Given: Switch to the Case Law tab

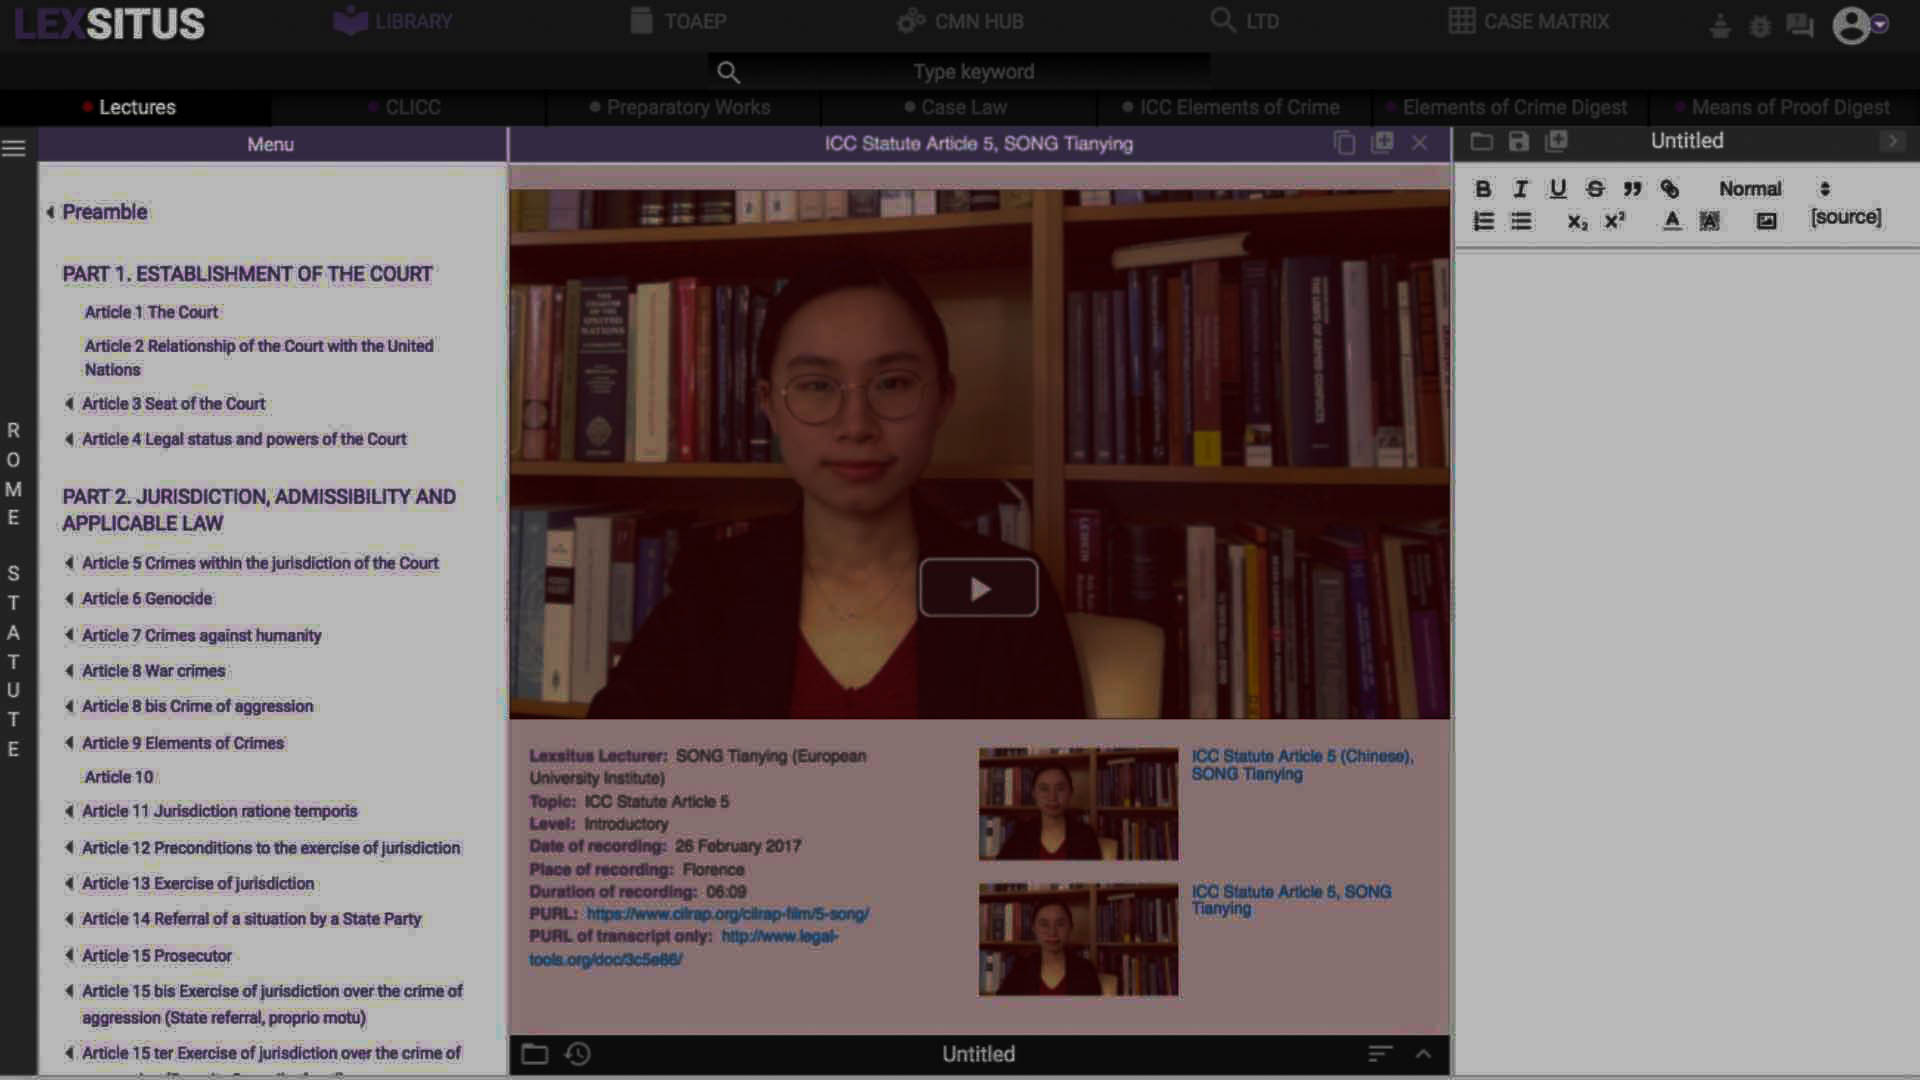Looking at the screenshot, I should [963, 107].
